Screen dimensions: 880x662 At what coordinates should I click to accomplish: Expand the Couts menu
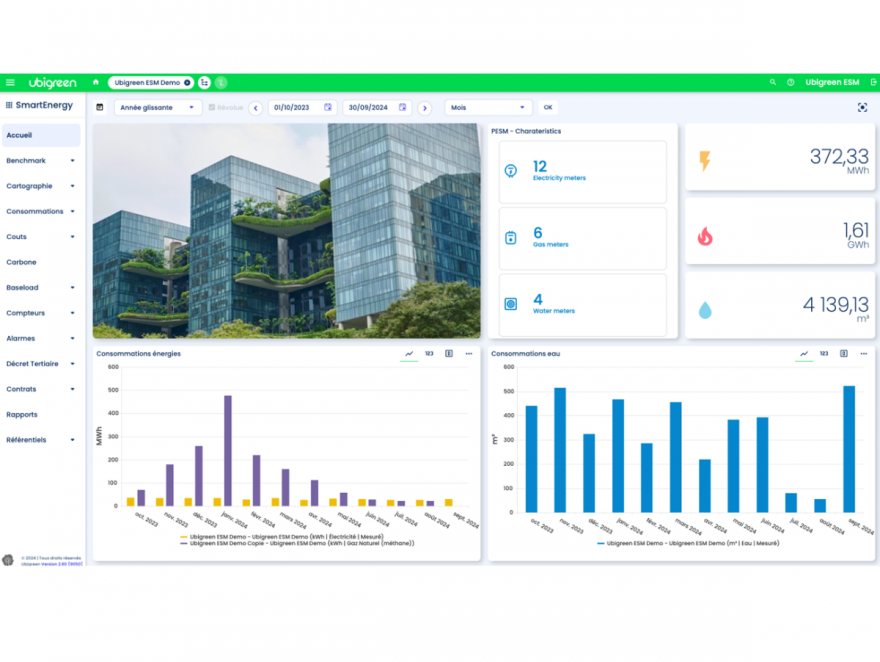click(x=40, y=237)
